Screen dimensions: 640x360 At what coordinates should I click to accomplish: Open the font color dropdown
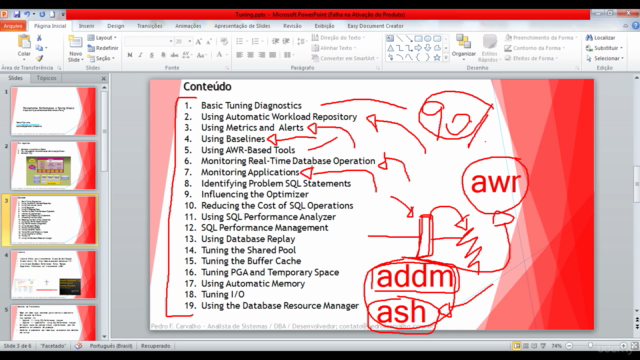227,55
